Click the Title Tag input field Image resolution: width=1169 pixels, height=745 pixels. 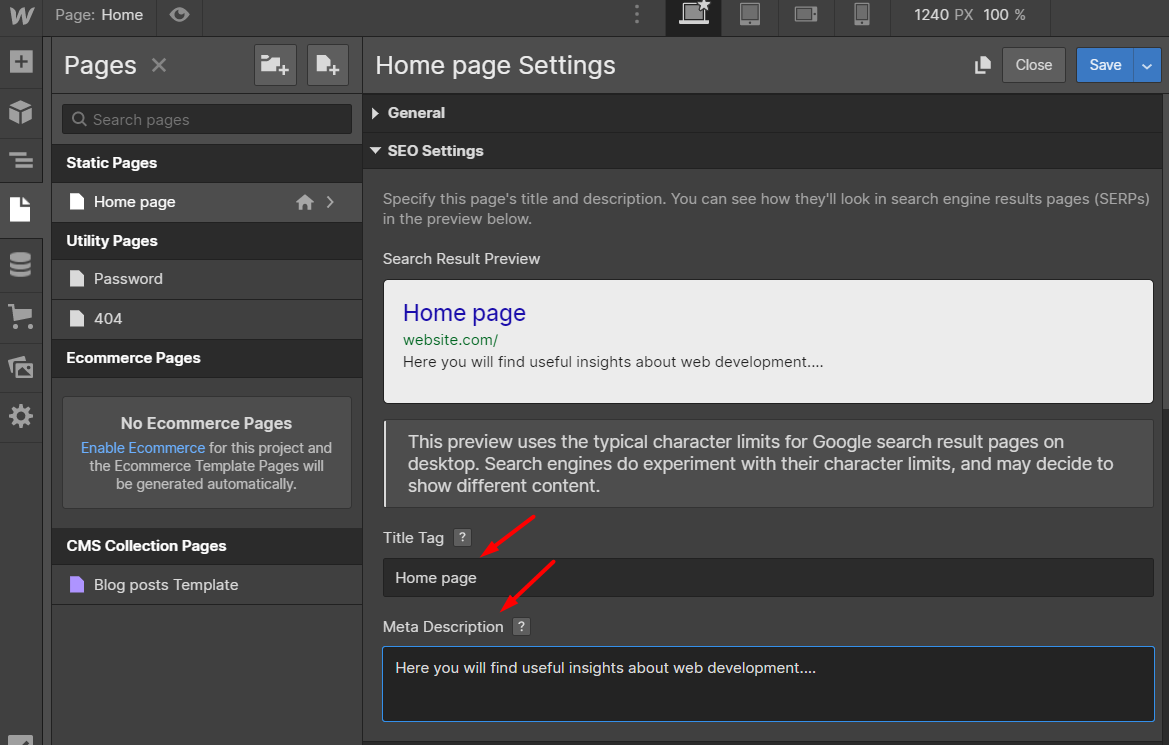[x=768, y=578]
